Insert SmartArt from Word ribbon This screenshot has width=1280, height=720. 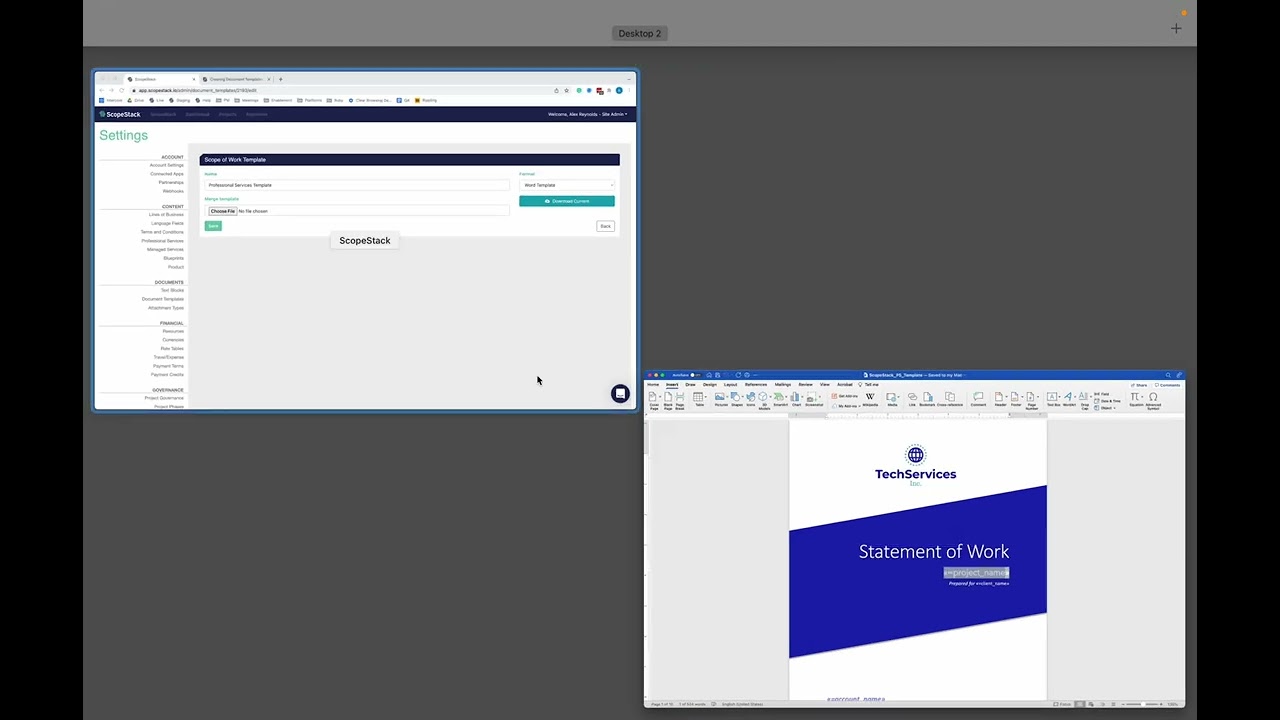click(781, 400)
